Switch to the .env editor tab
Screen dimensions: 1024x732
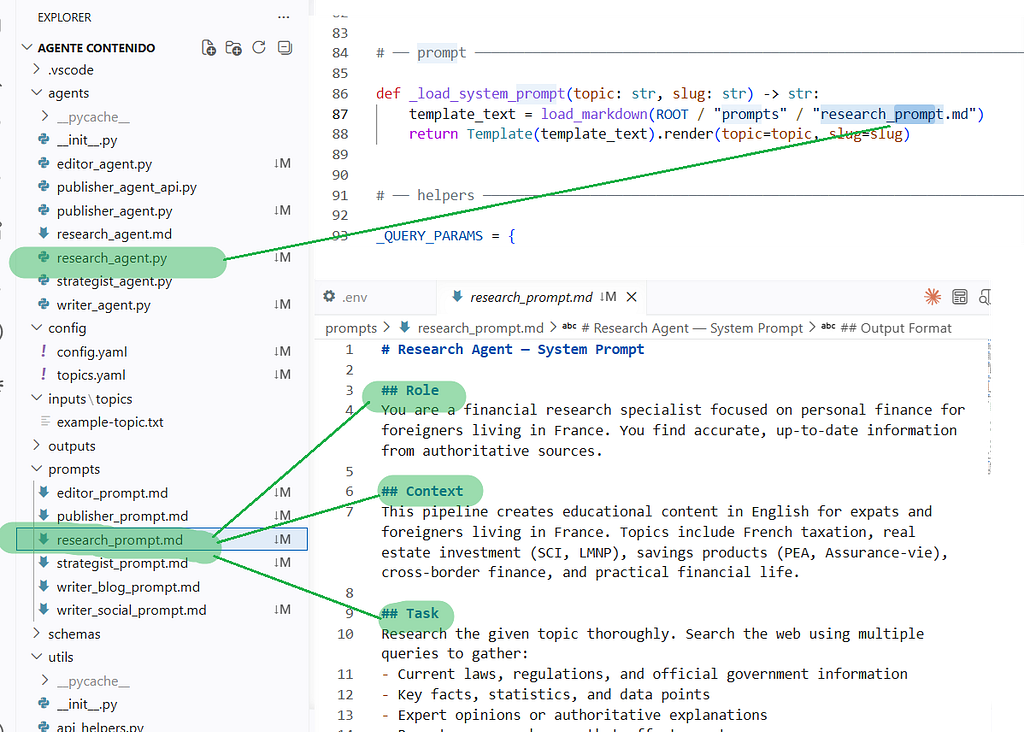[x=375, y=297]
